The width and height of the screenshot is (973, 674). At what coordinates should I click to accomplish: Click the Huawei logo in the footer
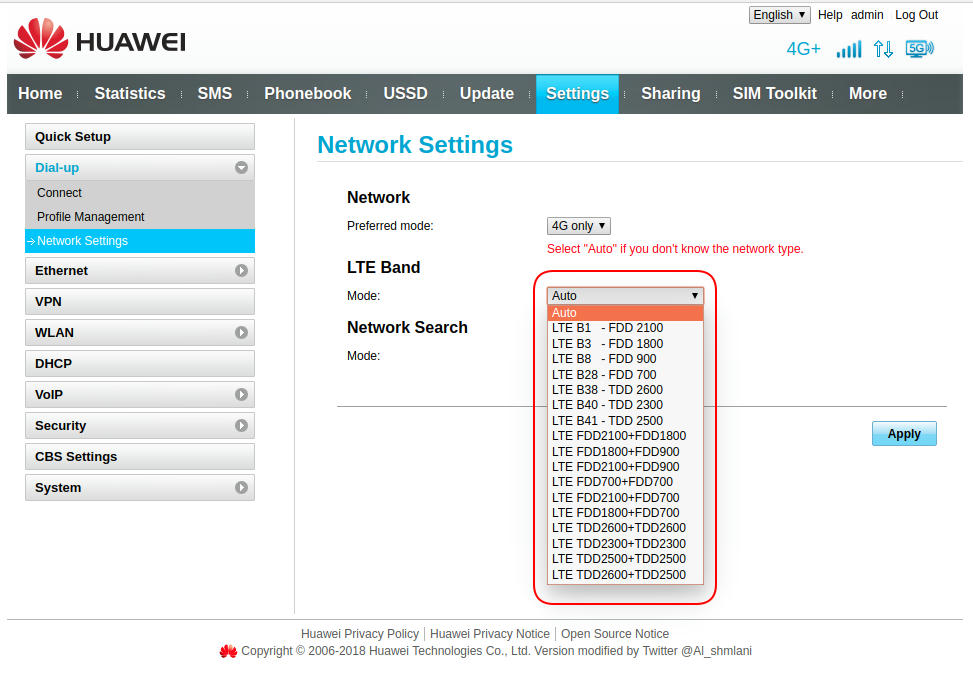[x=228, y=651]
